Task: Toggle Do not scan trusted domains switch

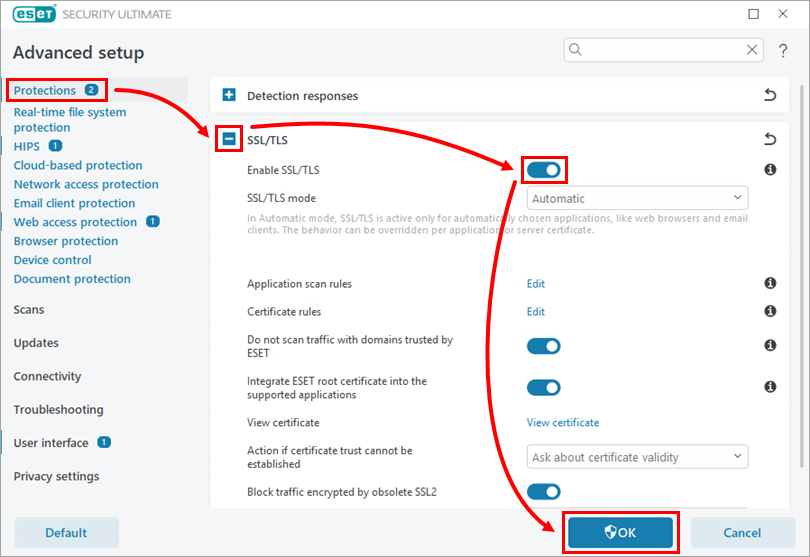Action: tap(544, 346)
